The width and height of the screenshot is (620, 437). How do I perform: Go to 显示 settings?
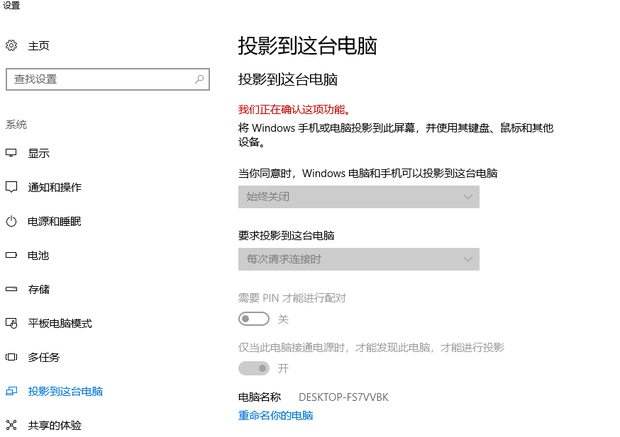pyautogui.click(x=38, y=153)
